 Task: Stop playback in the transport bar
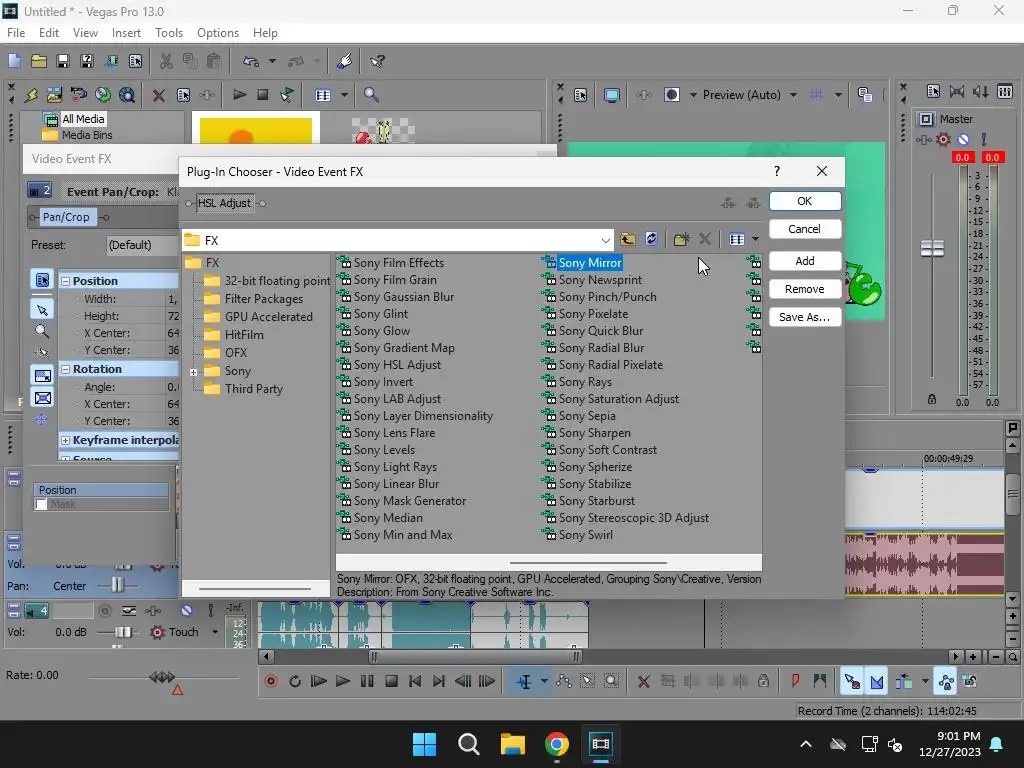(391, 681)
